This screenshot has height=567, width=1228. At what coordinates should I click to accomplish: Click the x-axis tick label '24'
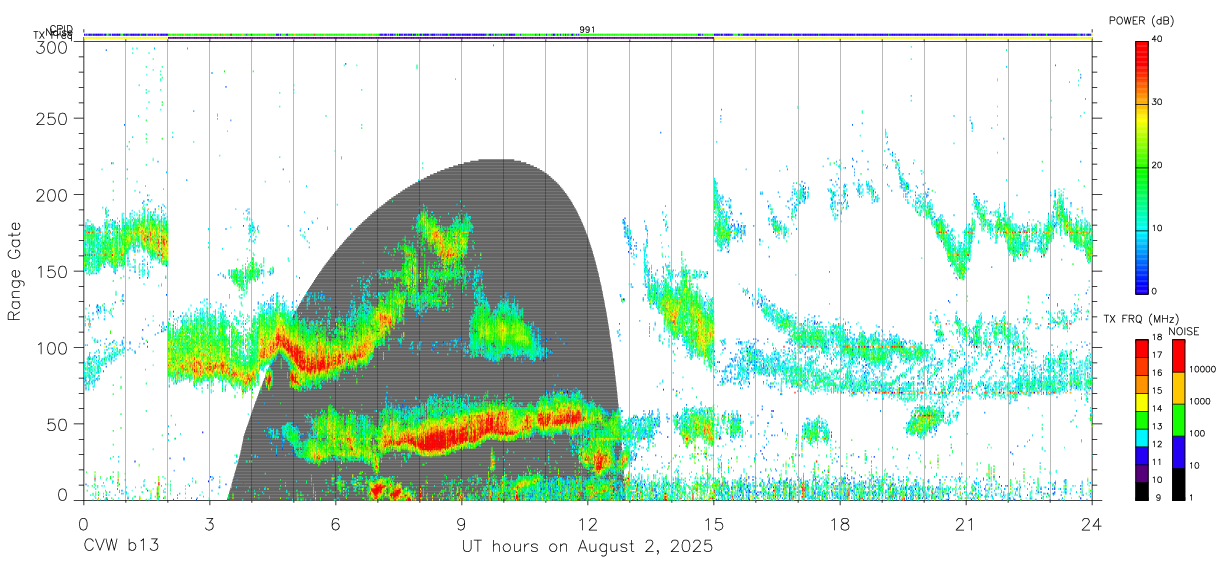click(x=1091, y=523)
